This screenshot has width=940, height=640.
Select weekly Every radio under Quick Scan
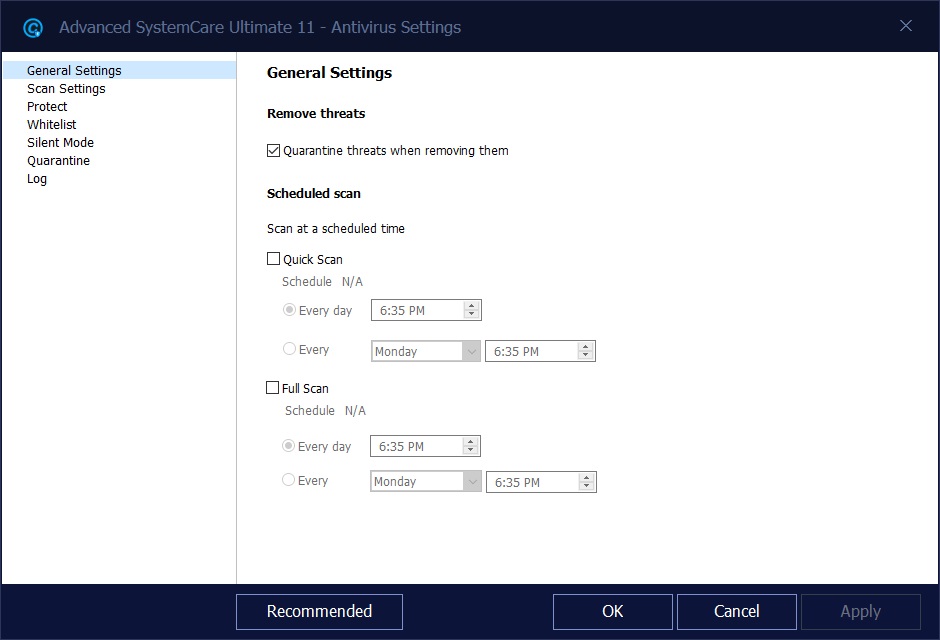[290, 349]
